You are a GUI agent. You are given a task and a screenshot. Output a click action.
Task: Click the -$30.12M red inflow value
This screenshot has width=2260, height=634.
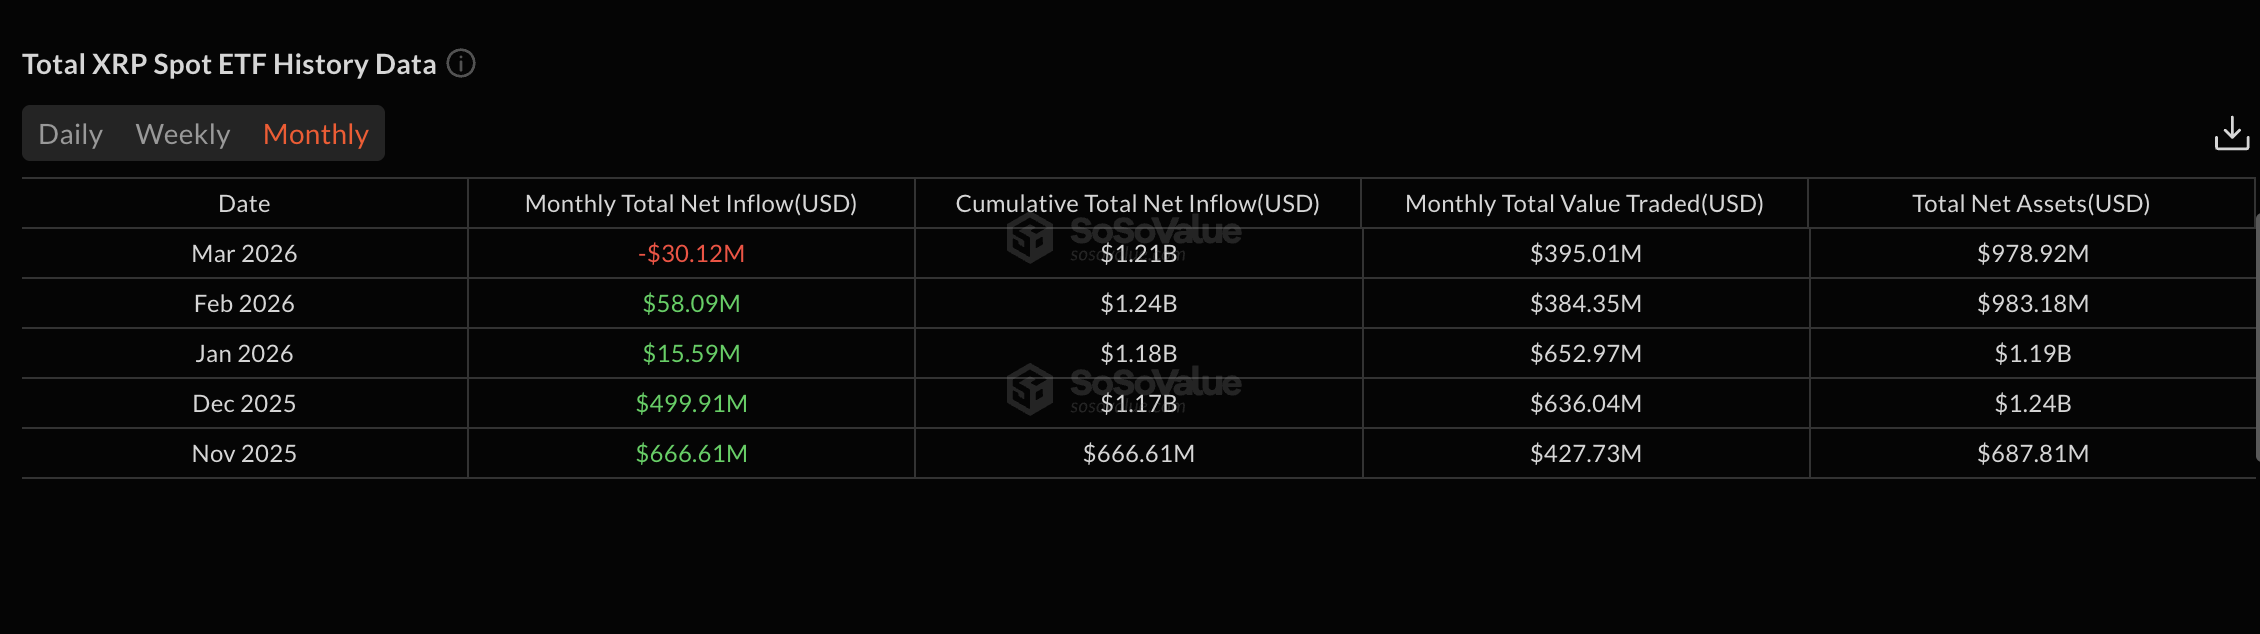pyautogui.click(x=690, y=253)
